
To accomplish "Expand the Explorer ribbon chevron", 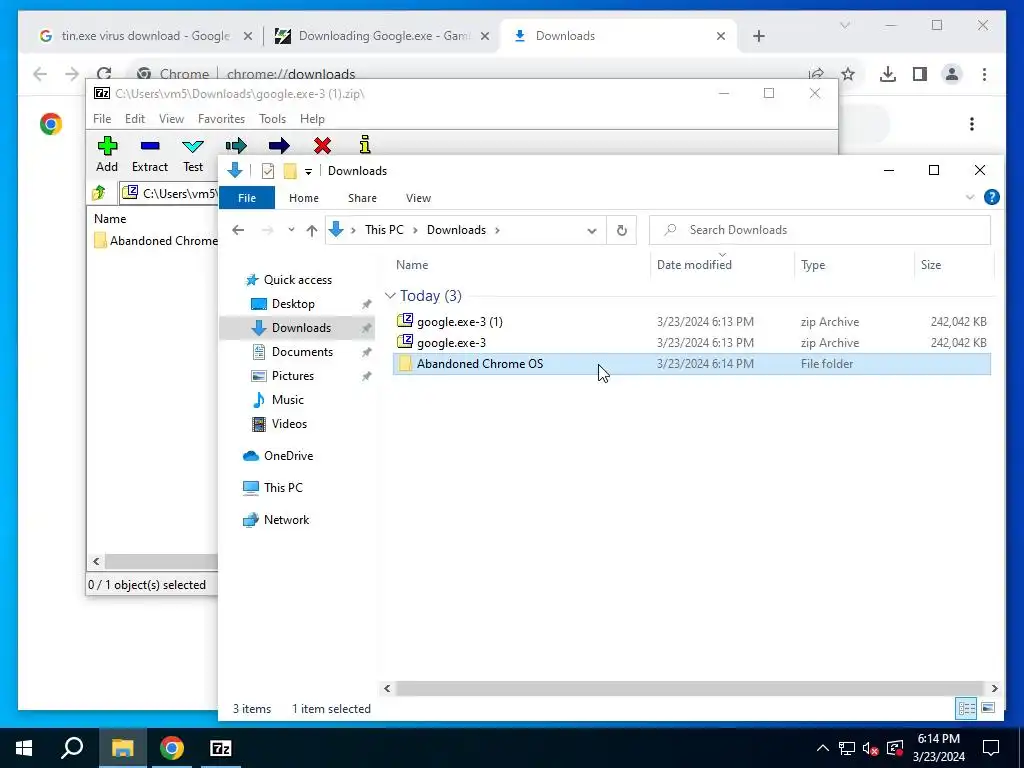I will click(970, 197).
